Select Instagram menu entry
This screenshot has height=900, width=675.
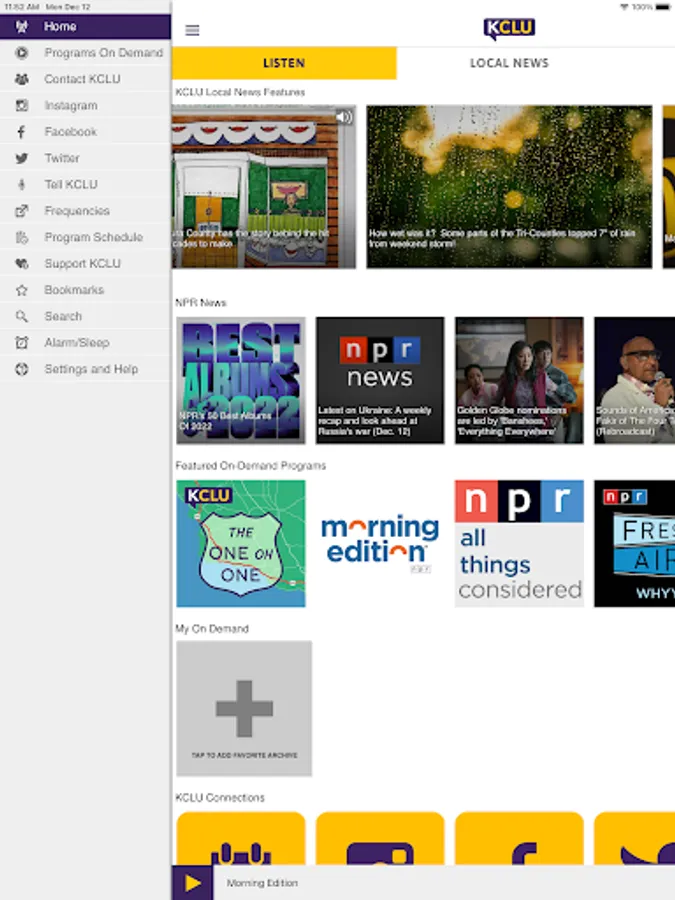point(85,106)
